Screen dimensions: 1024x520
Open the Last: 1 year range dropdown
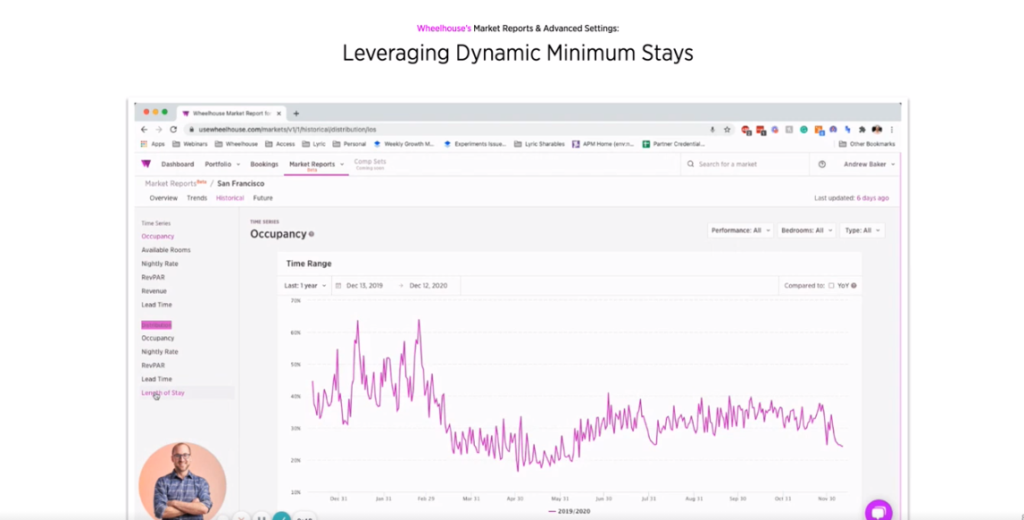click(304, 285)
